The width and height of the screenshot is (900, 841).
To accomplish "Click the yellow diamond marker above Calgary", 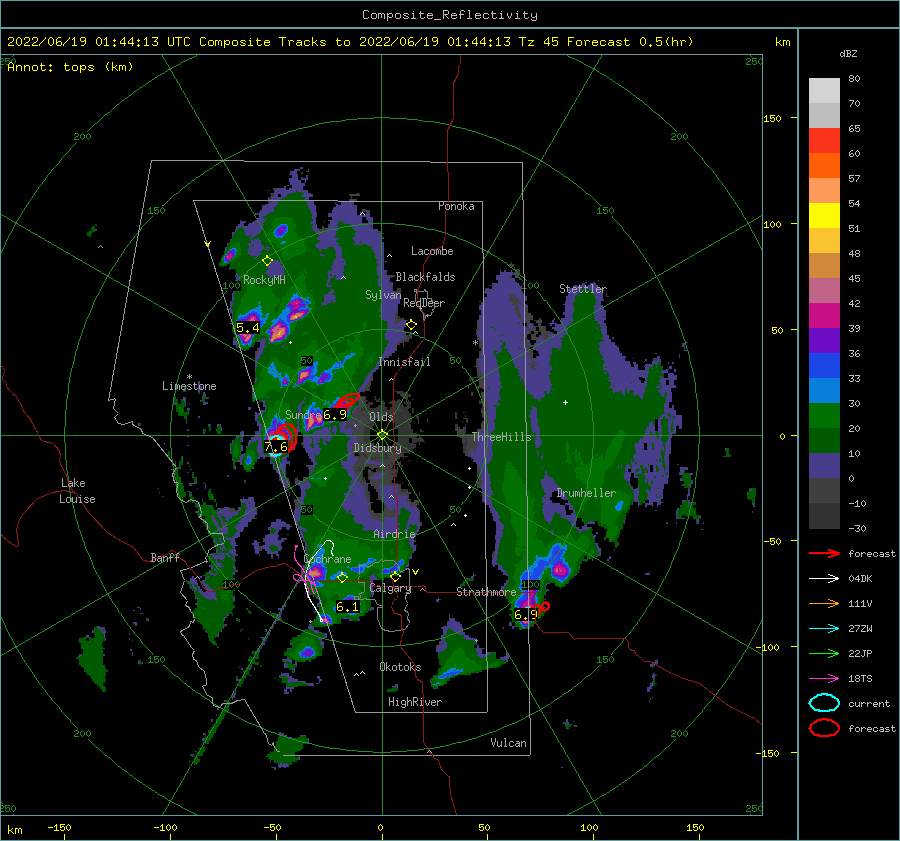I will pos(395,576).
